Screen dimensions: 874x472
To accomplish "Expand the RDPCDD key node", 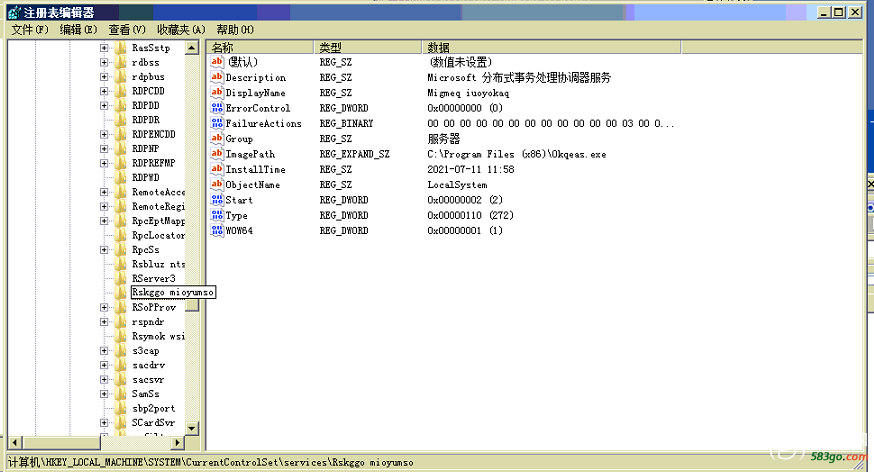I will click(x=104, y=91).
